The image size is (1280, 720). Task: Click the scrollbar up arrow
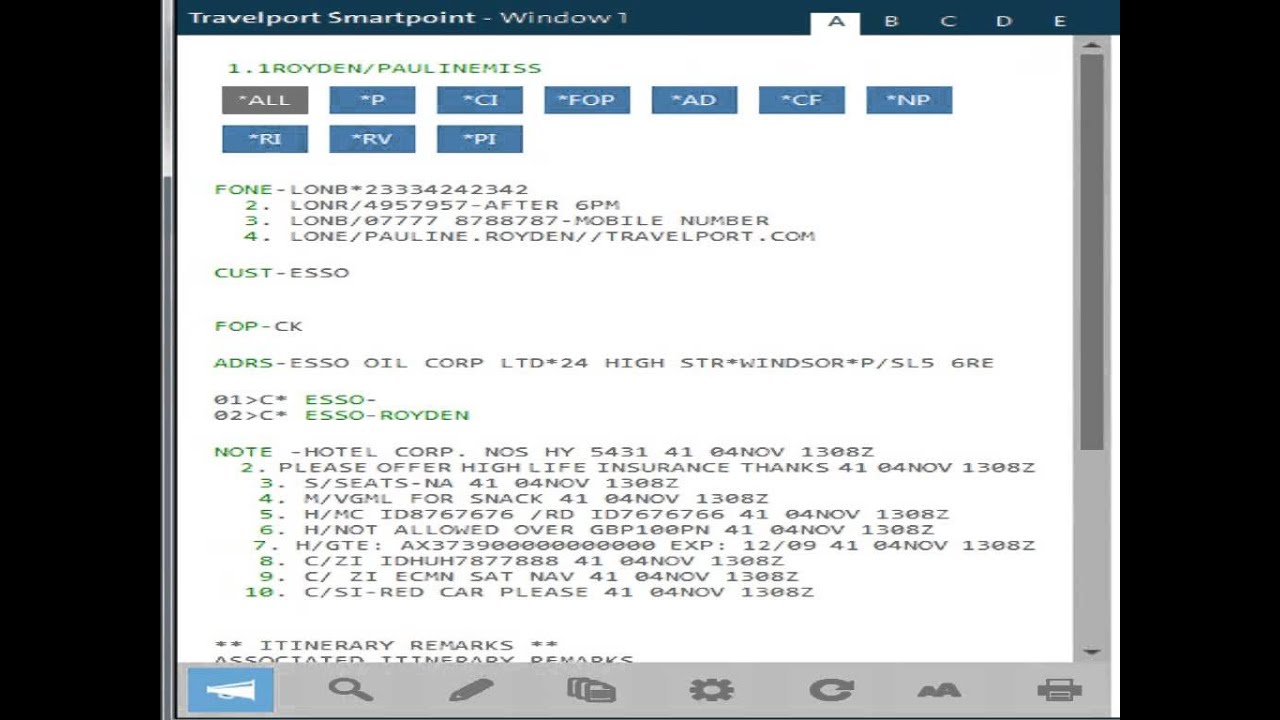(x=1091, y=46)
